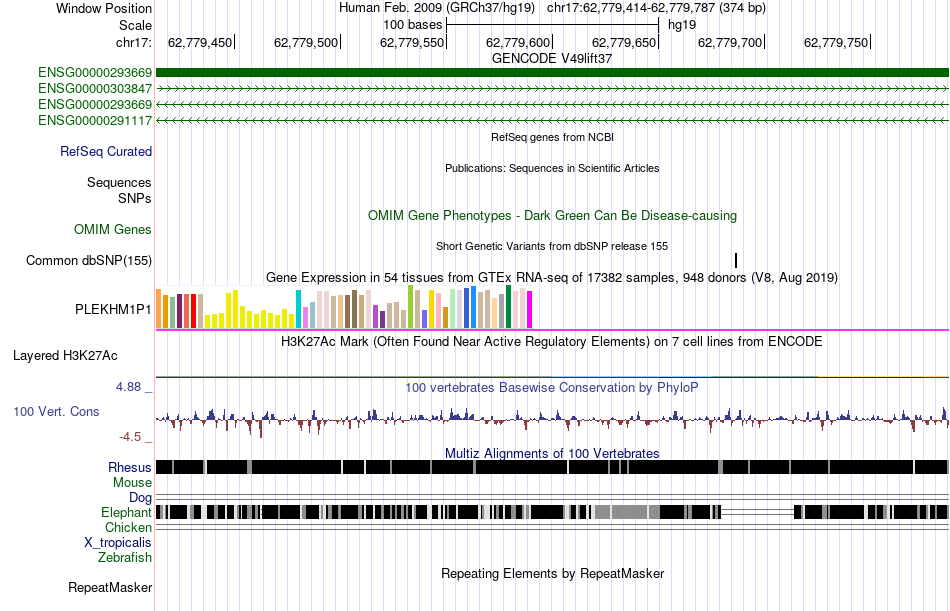Select the chr17:62,779,414-62,779,787 position text
950x611 pixels.
click(x=656, y=8)
